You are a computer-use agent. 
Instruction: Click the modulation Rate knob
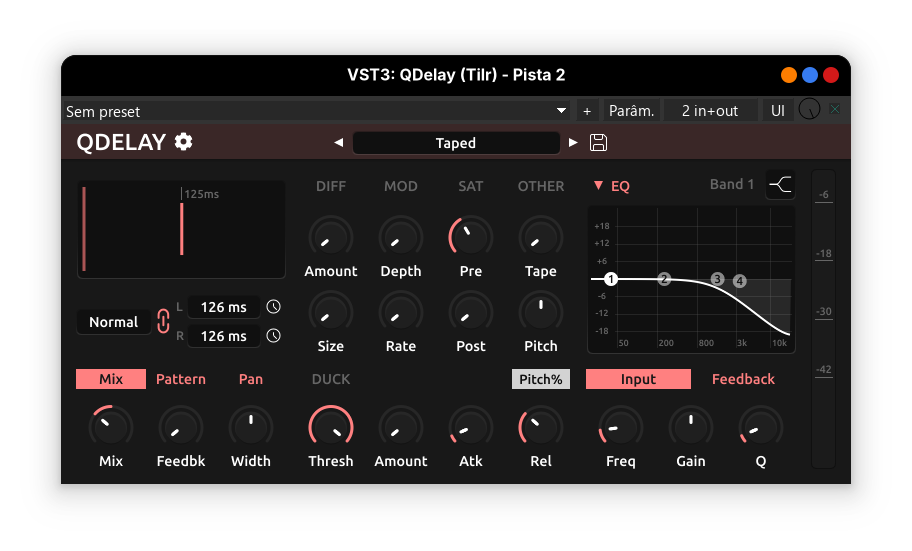(401, 313)
